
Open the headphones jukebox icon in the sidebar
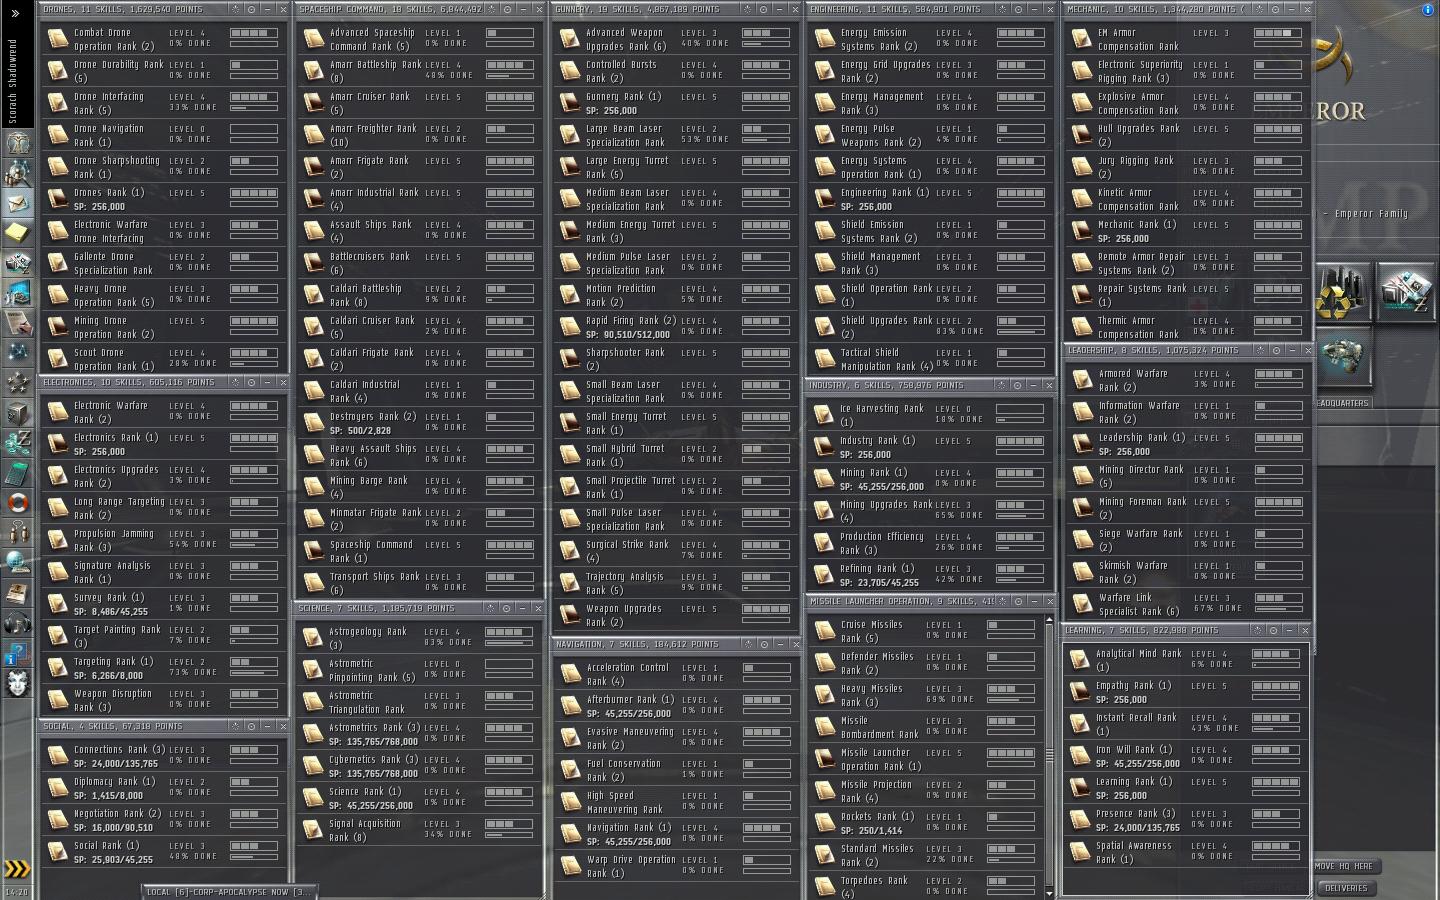[17, 624]
